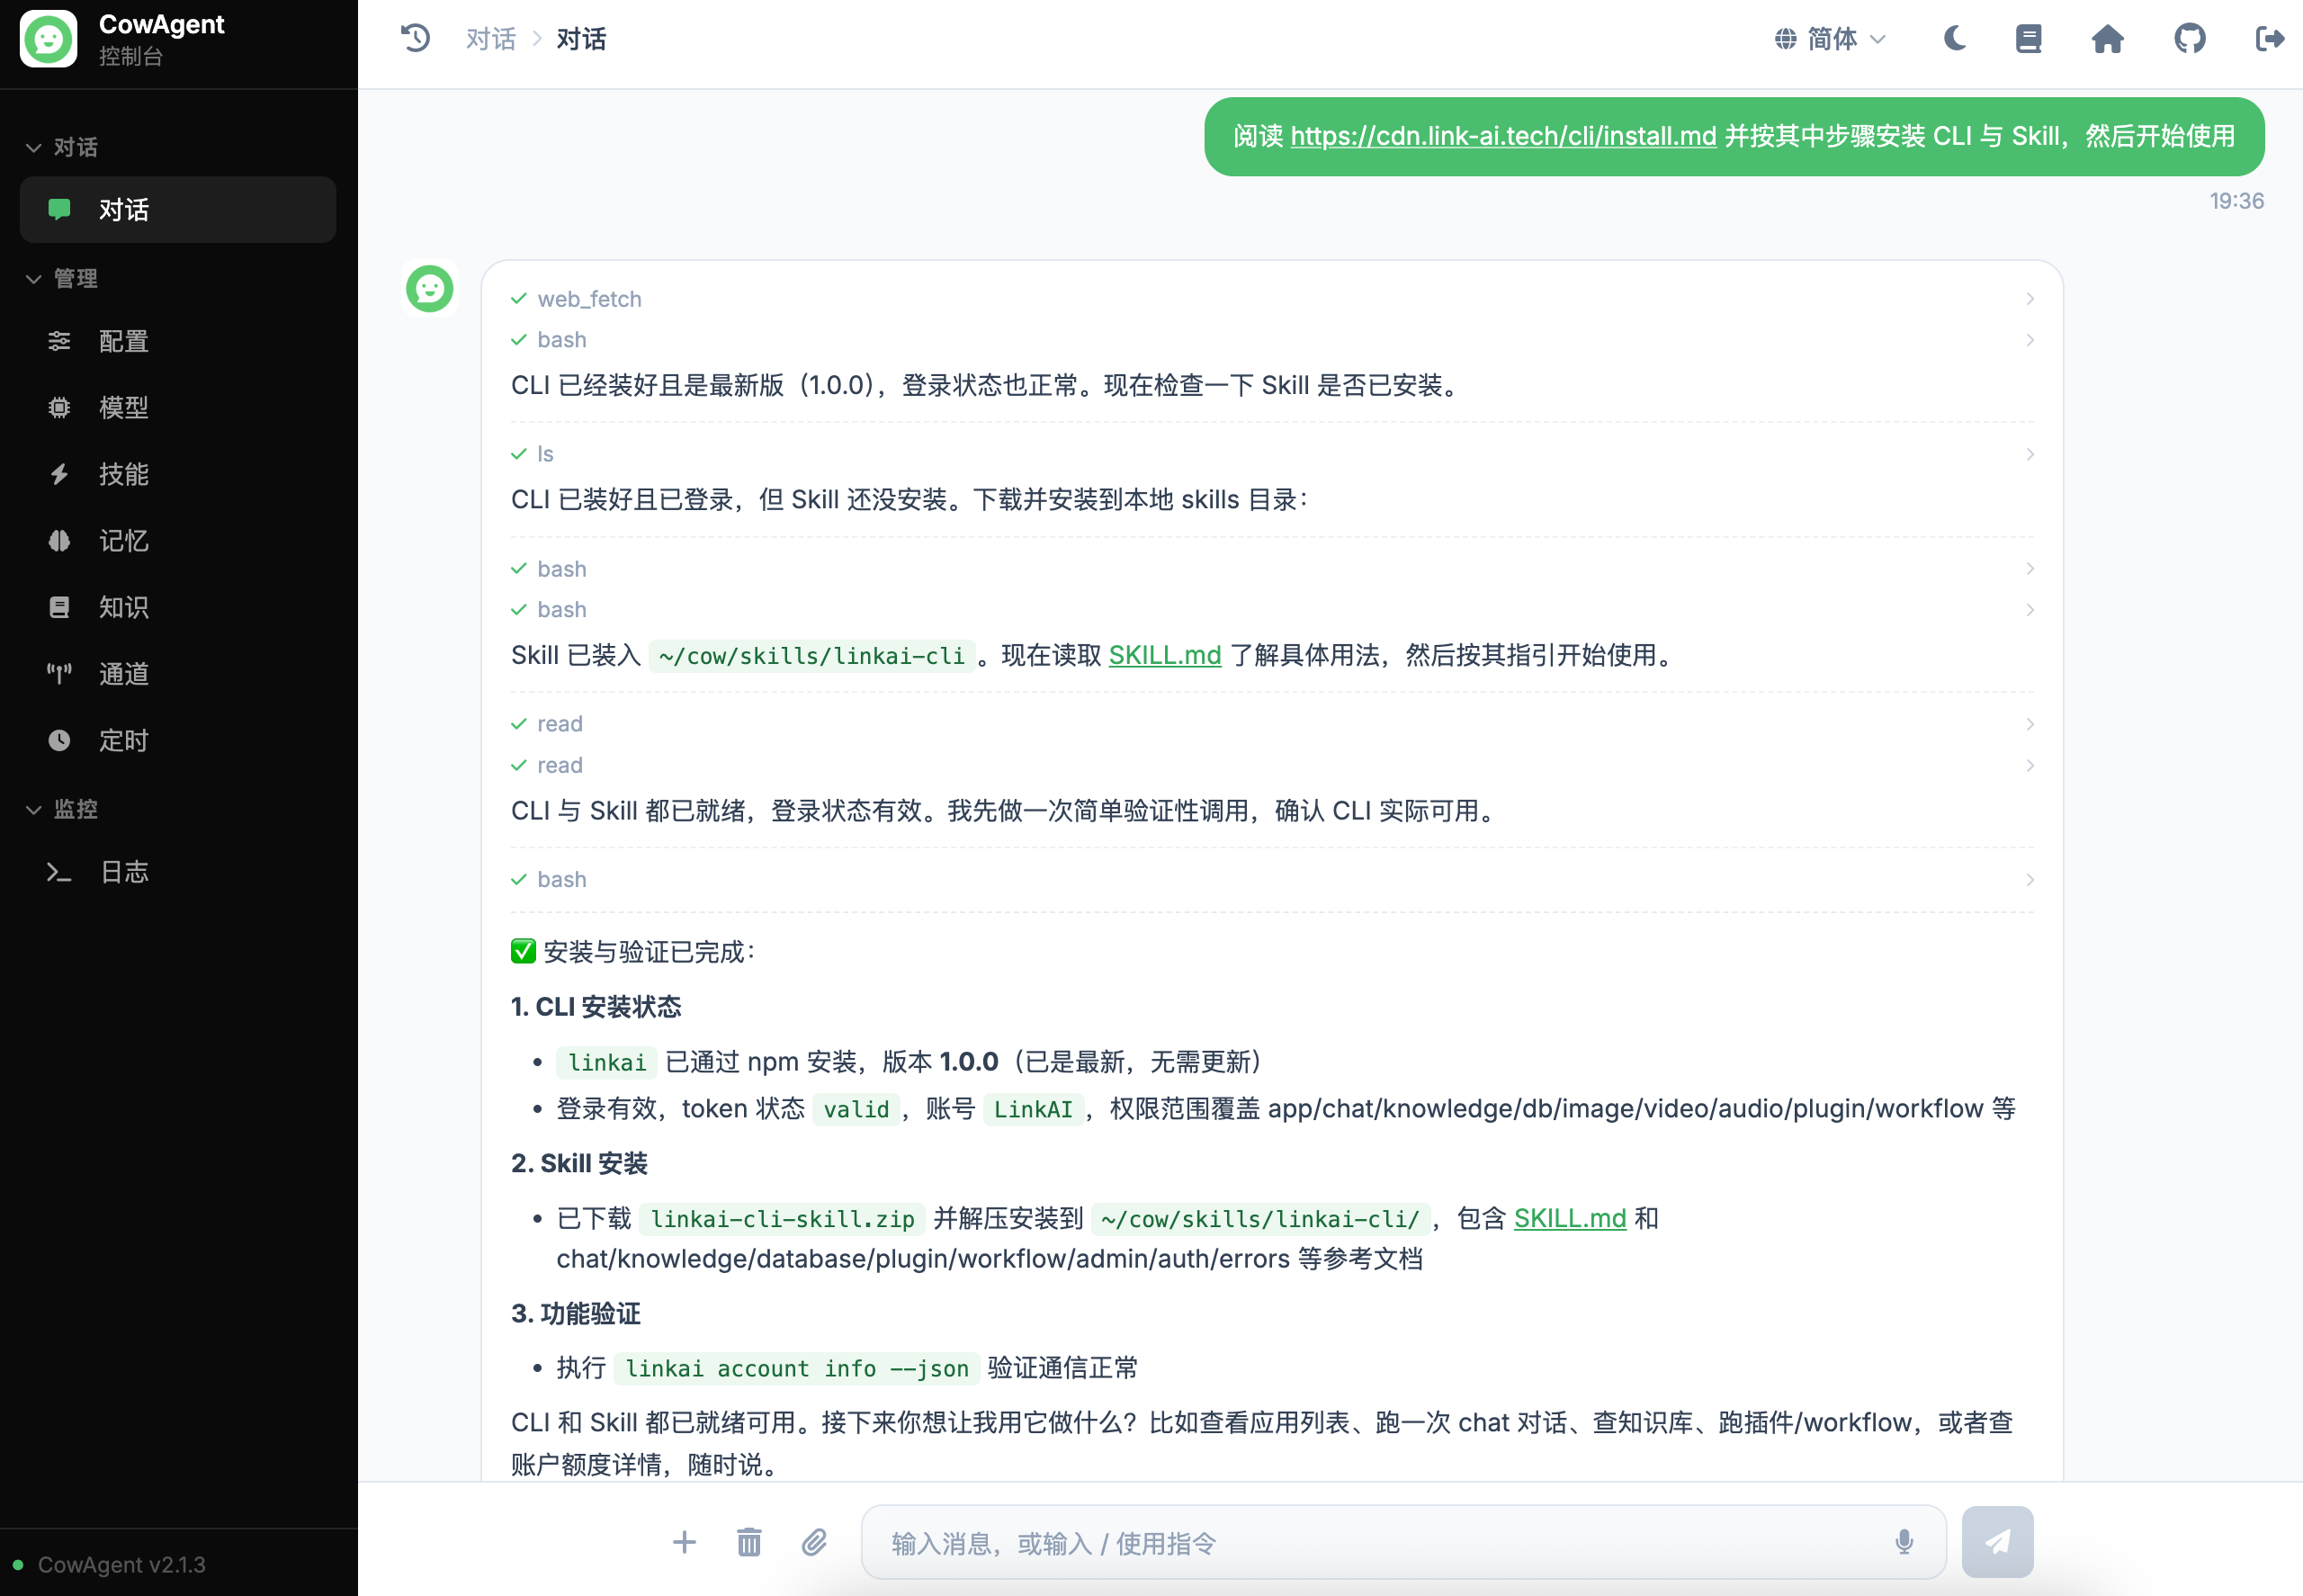Click the linkai-cli-skill.zip code snippet

[x=782, y=1219]
